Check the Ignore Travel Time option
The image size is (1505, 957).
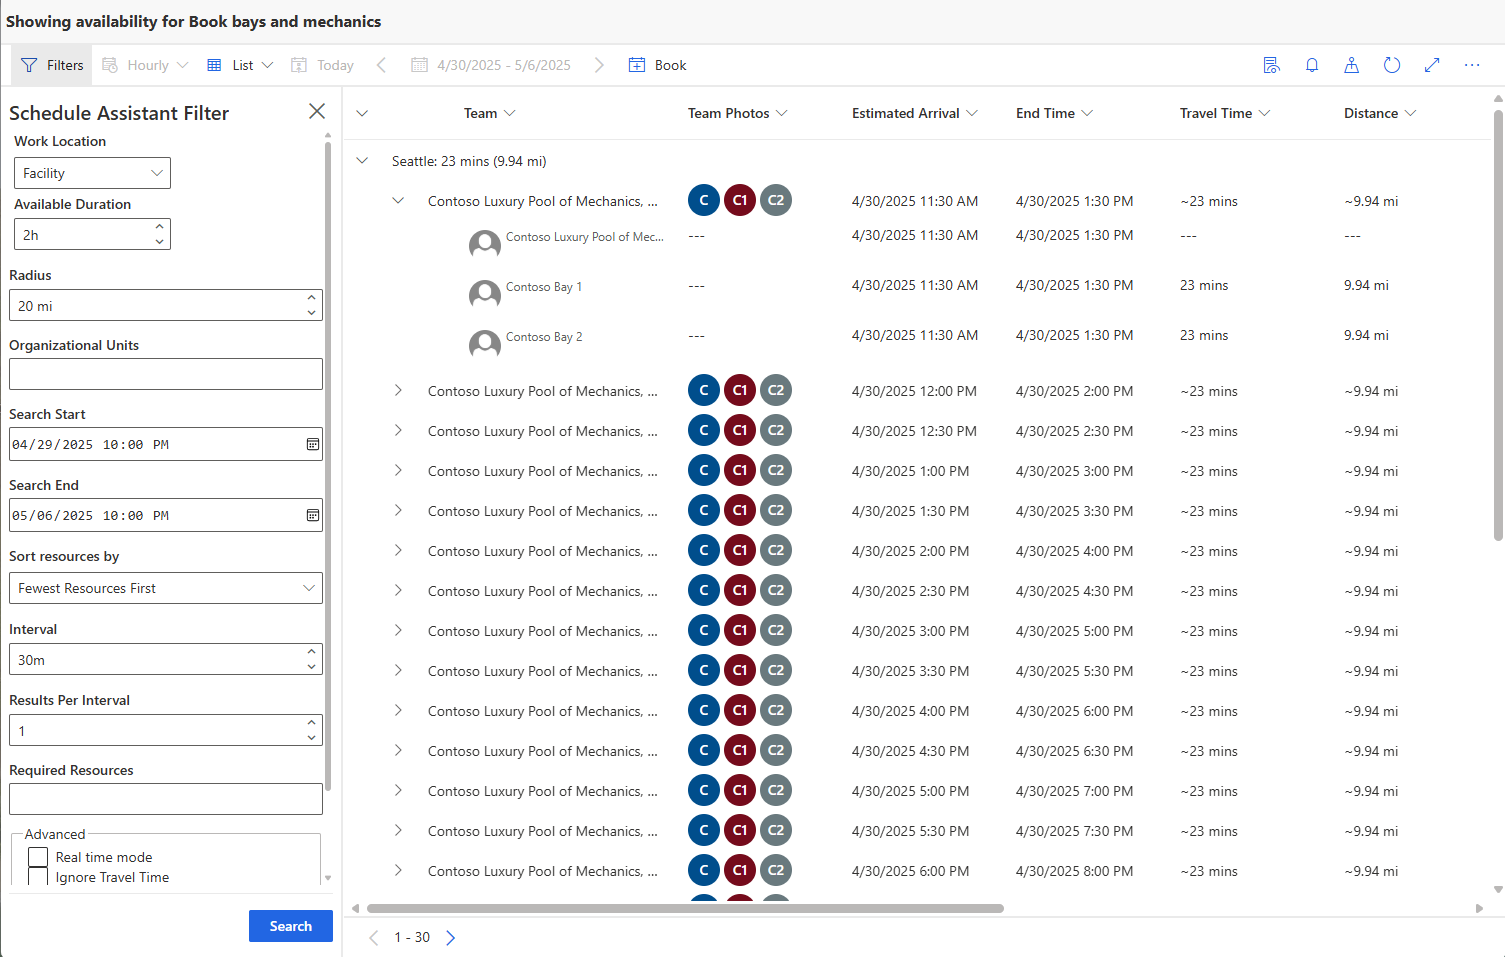point(39,877)
